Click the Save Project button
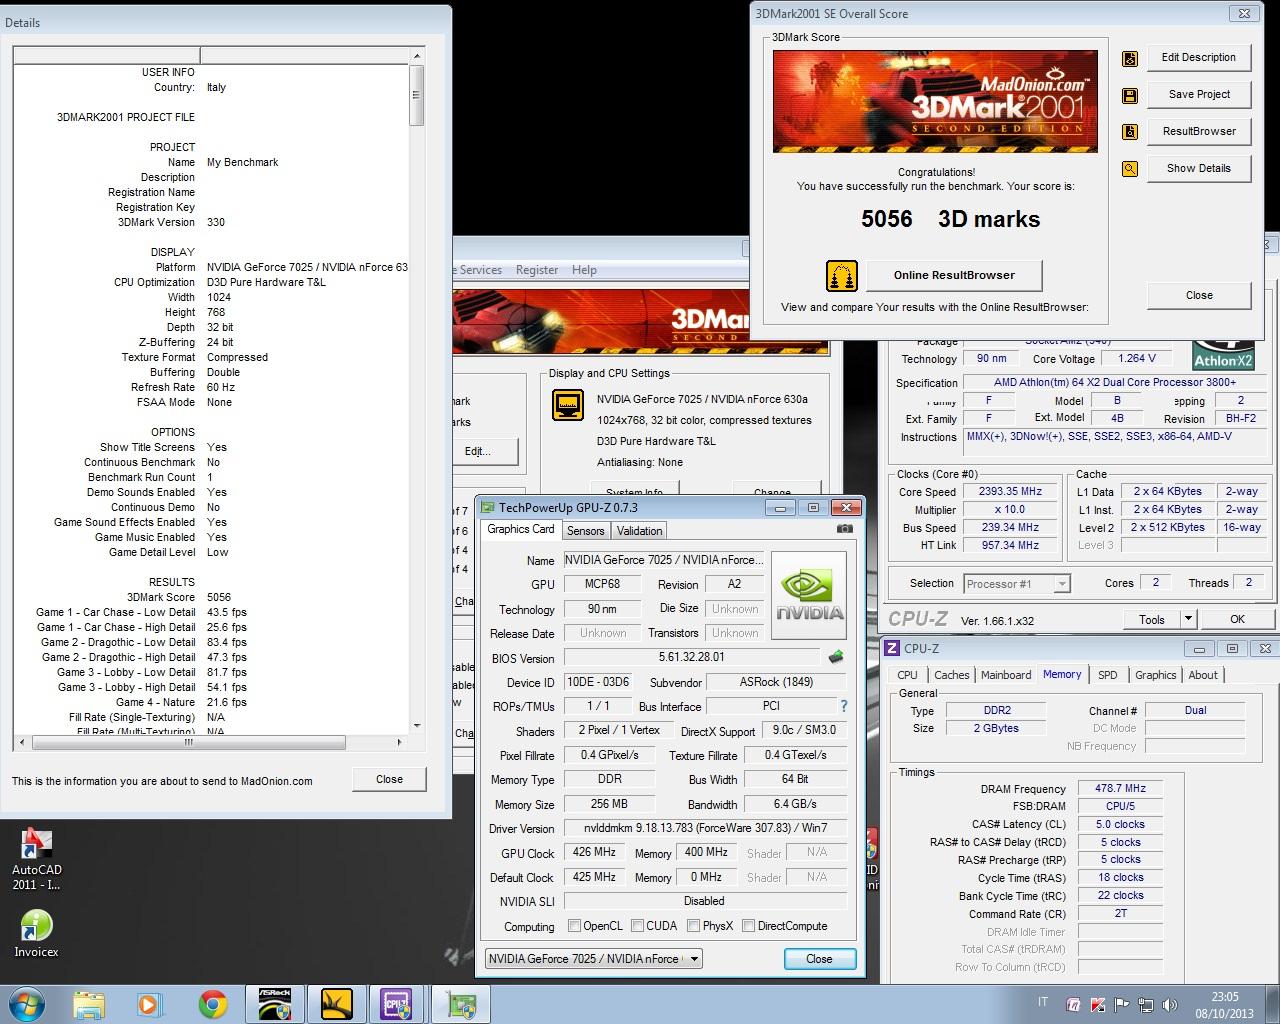The width and height of the screenshot is (1280, 1024). tap(1198, 94)
